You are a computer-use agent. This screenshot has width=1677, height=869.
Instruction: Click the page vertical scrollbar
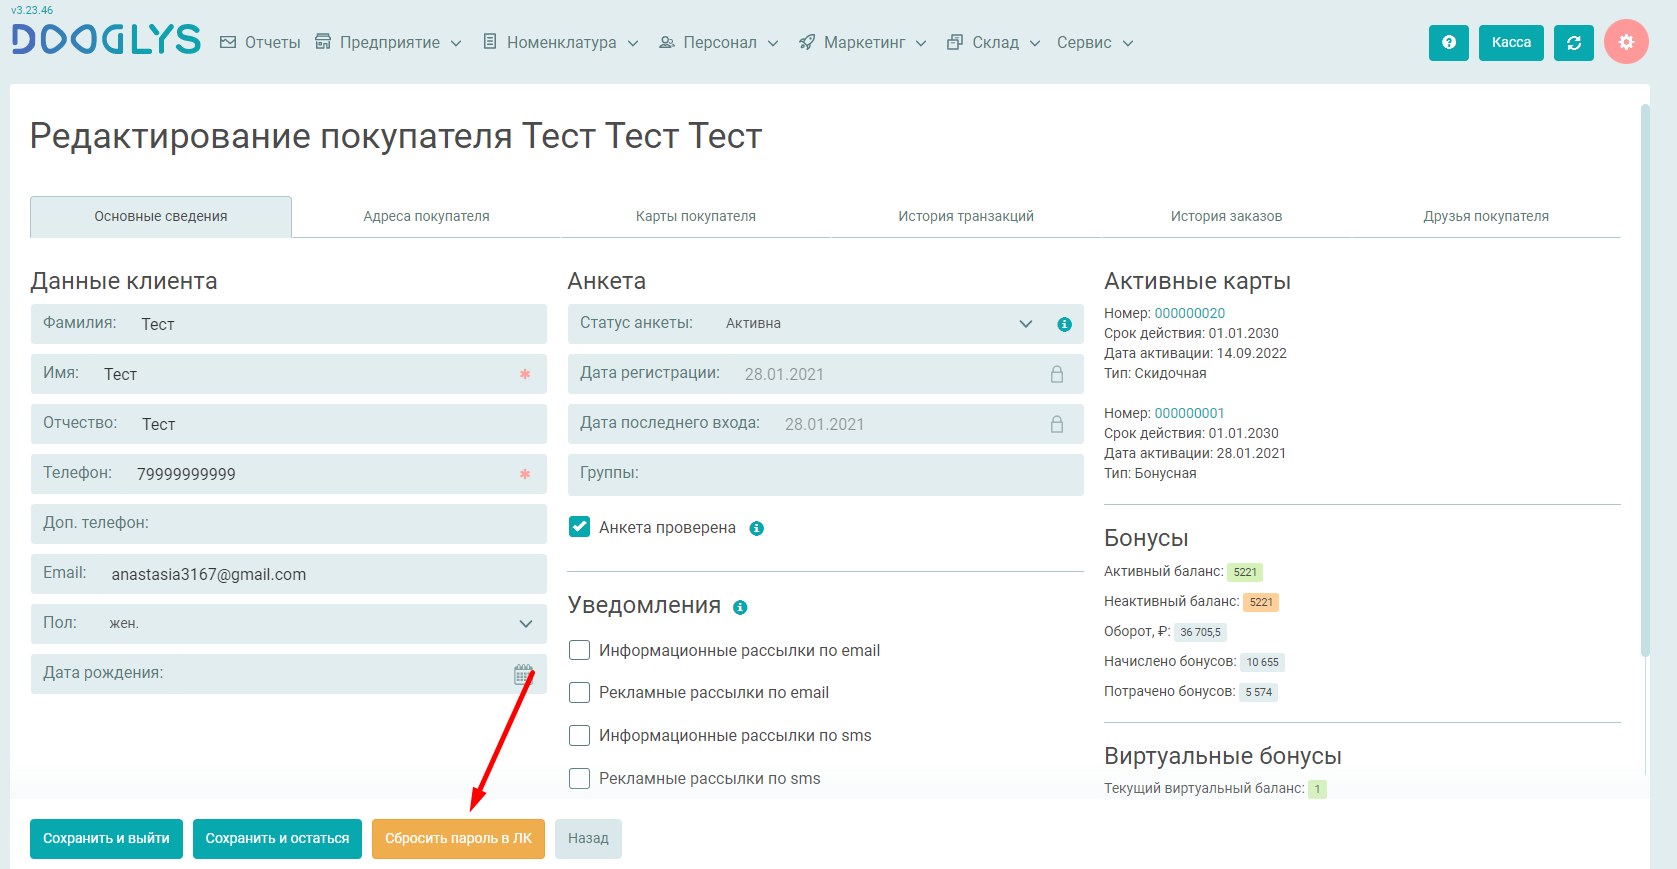click(x=1645, y=380)
